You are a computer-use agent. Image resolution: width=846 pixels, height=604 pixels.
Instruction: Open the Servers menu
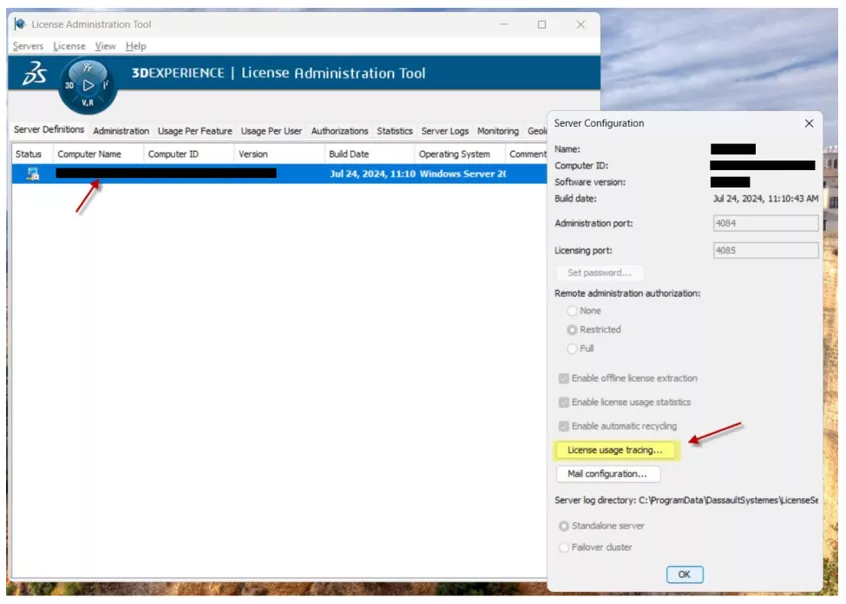click(28, 46)
